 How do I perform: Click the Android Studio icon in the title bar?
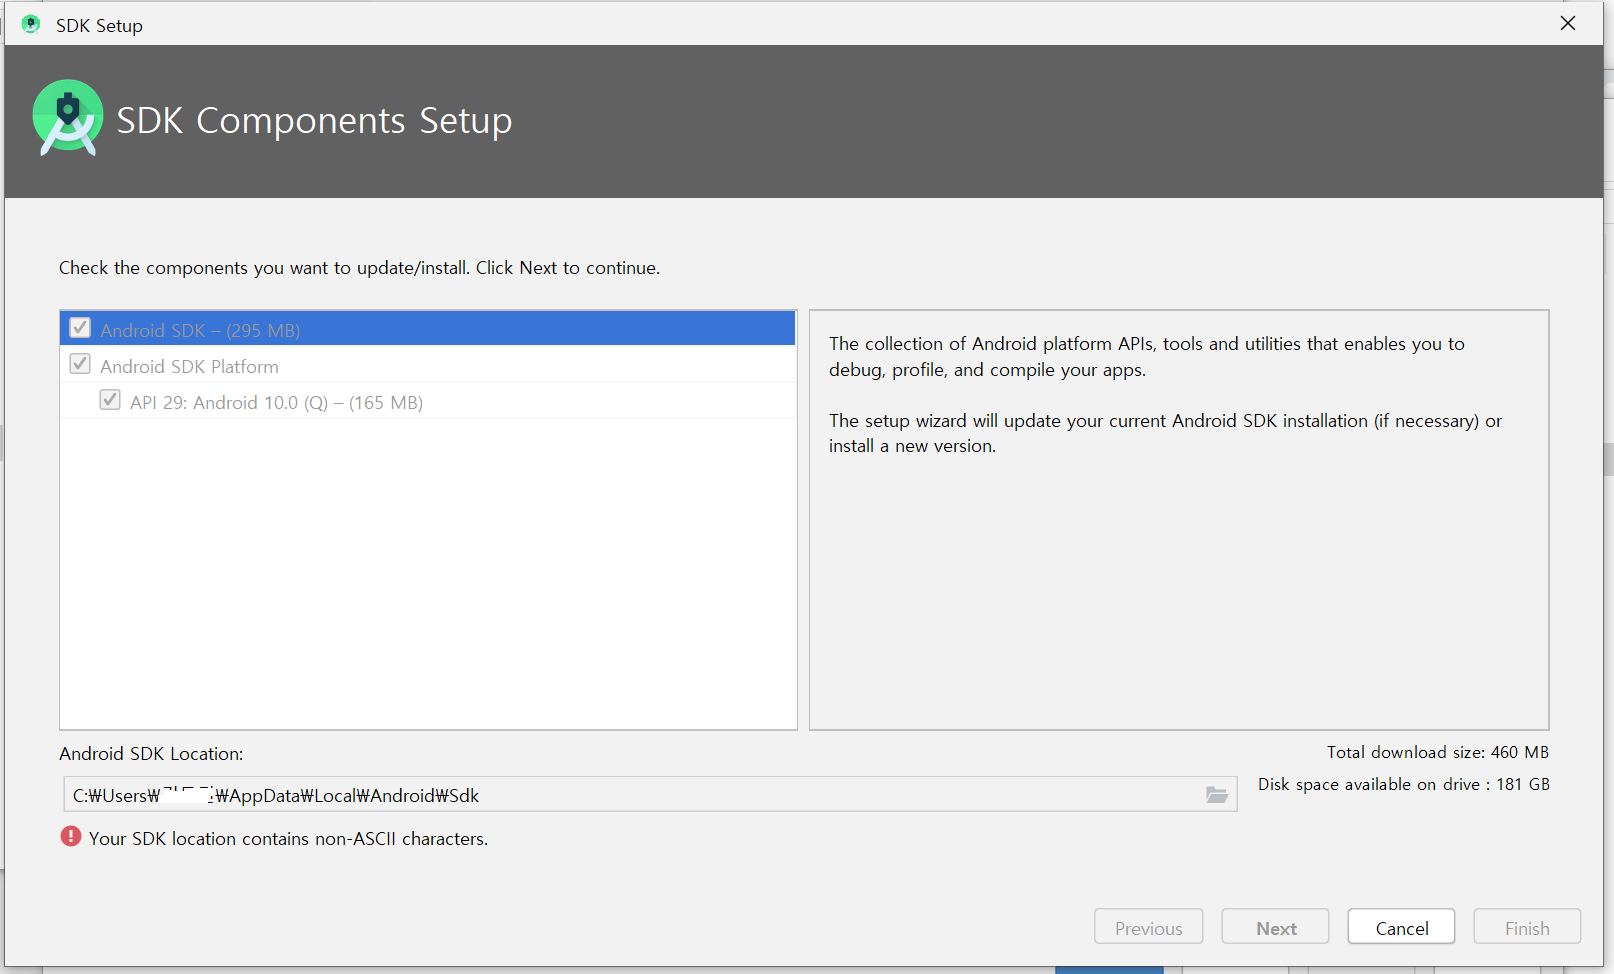(31, 24)
